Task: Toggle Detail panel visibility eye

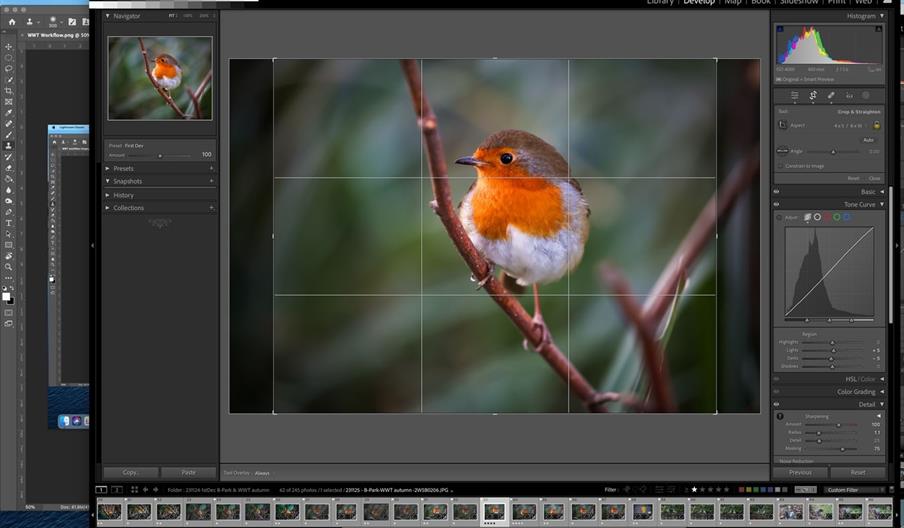Action: click(x=777, y=404)
